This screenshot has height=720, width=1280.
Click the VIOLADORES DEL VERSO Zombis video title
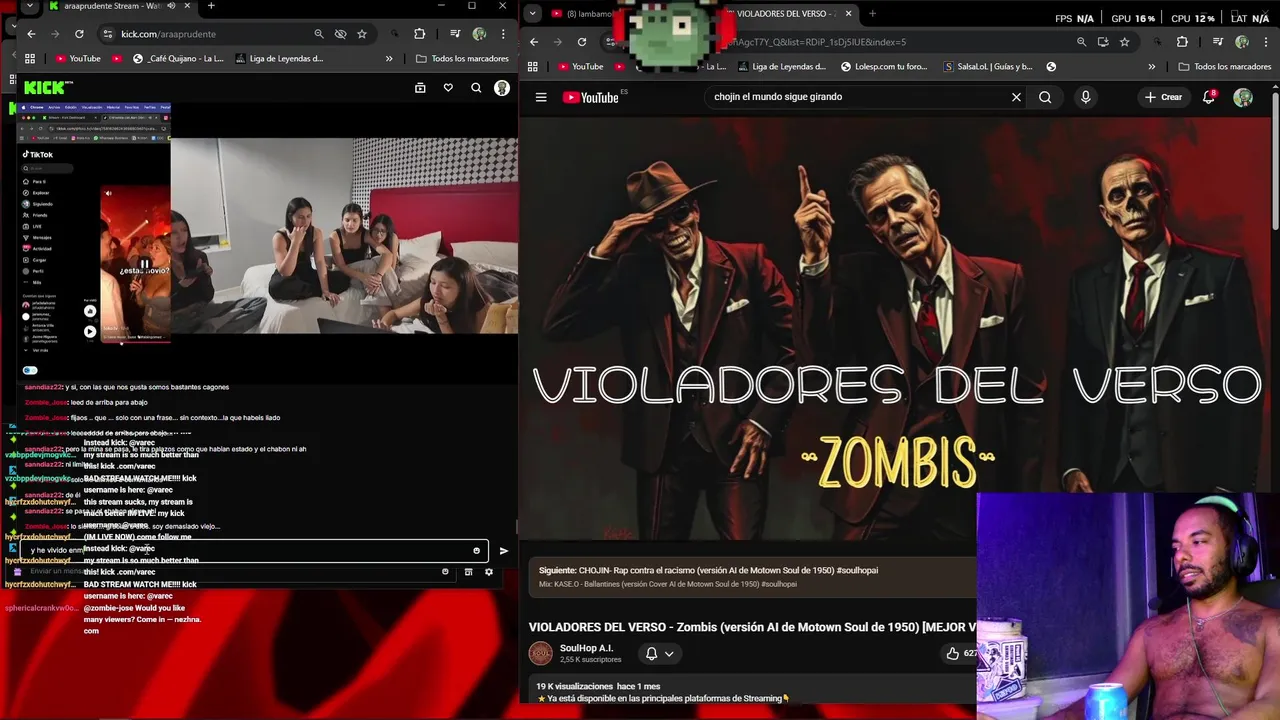point(752,627)
